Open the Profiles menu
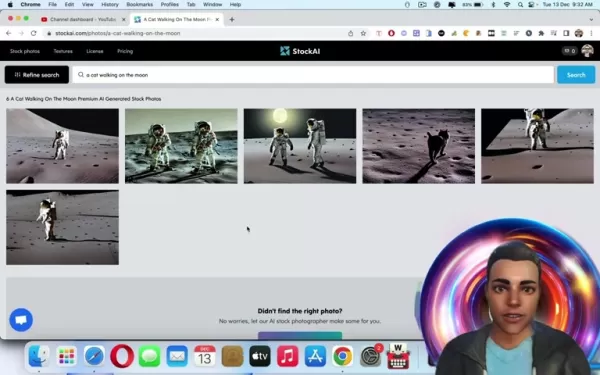 (170, 5)
